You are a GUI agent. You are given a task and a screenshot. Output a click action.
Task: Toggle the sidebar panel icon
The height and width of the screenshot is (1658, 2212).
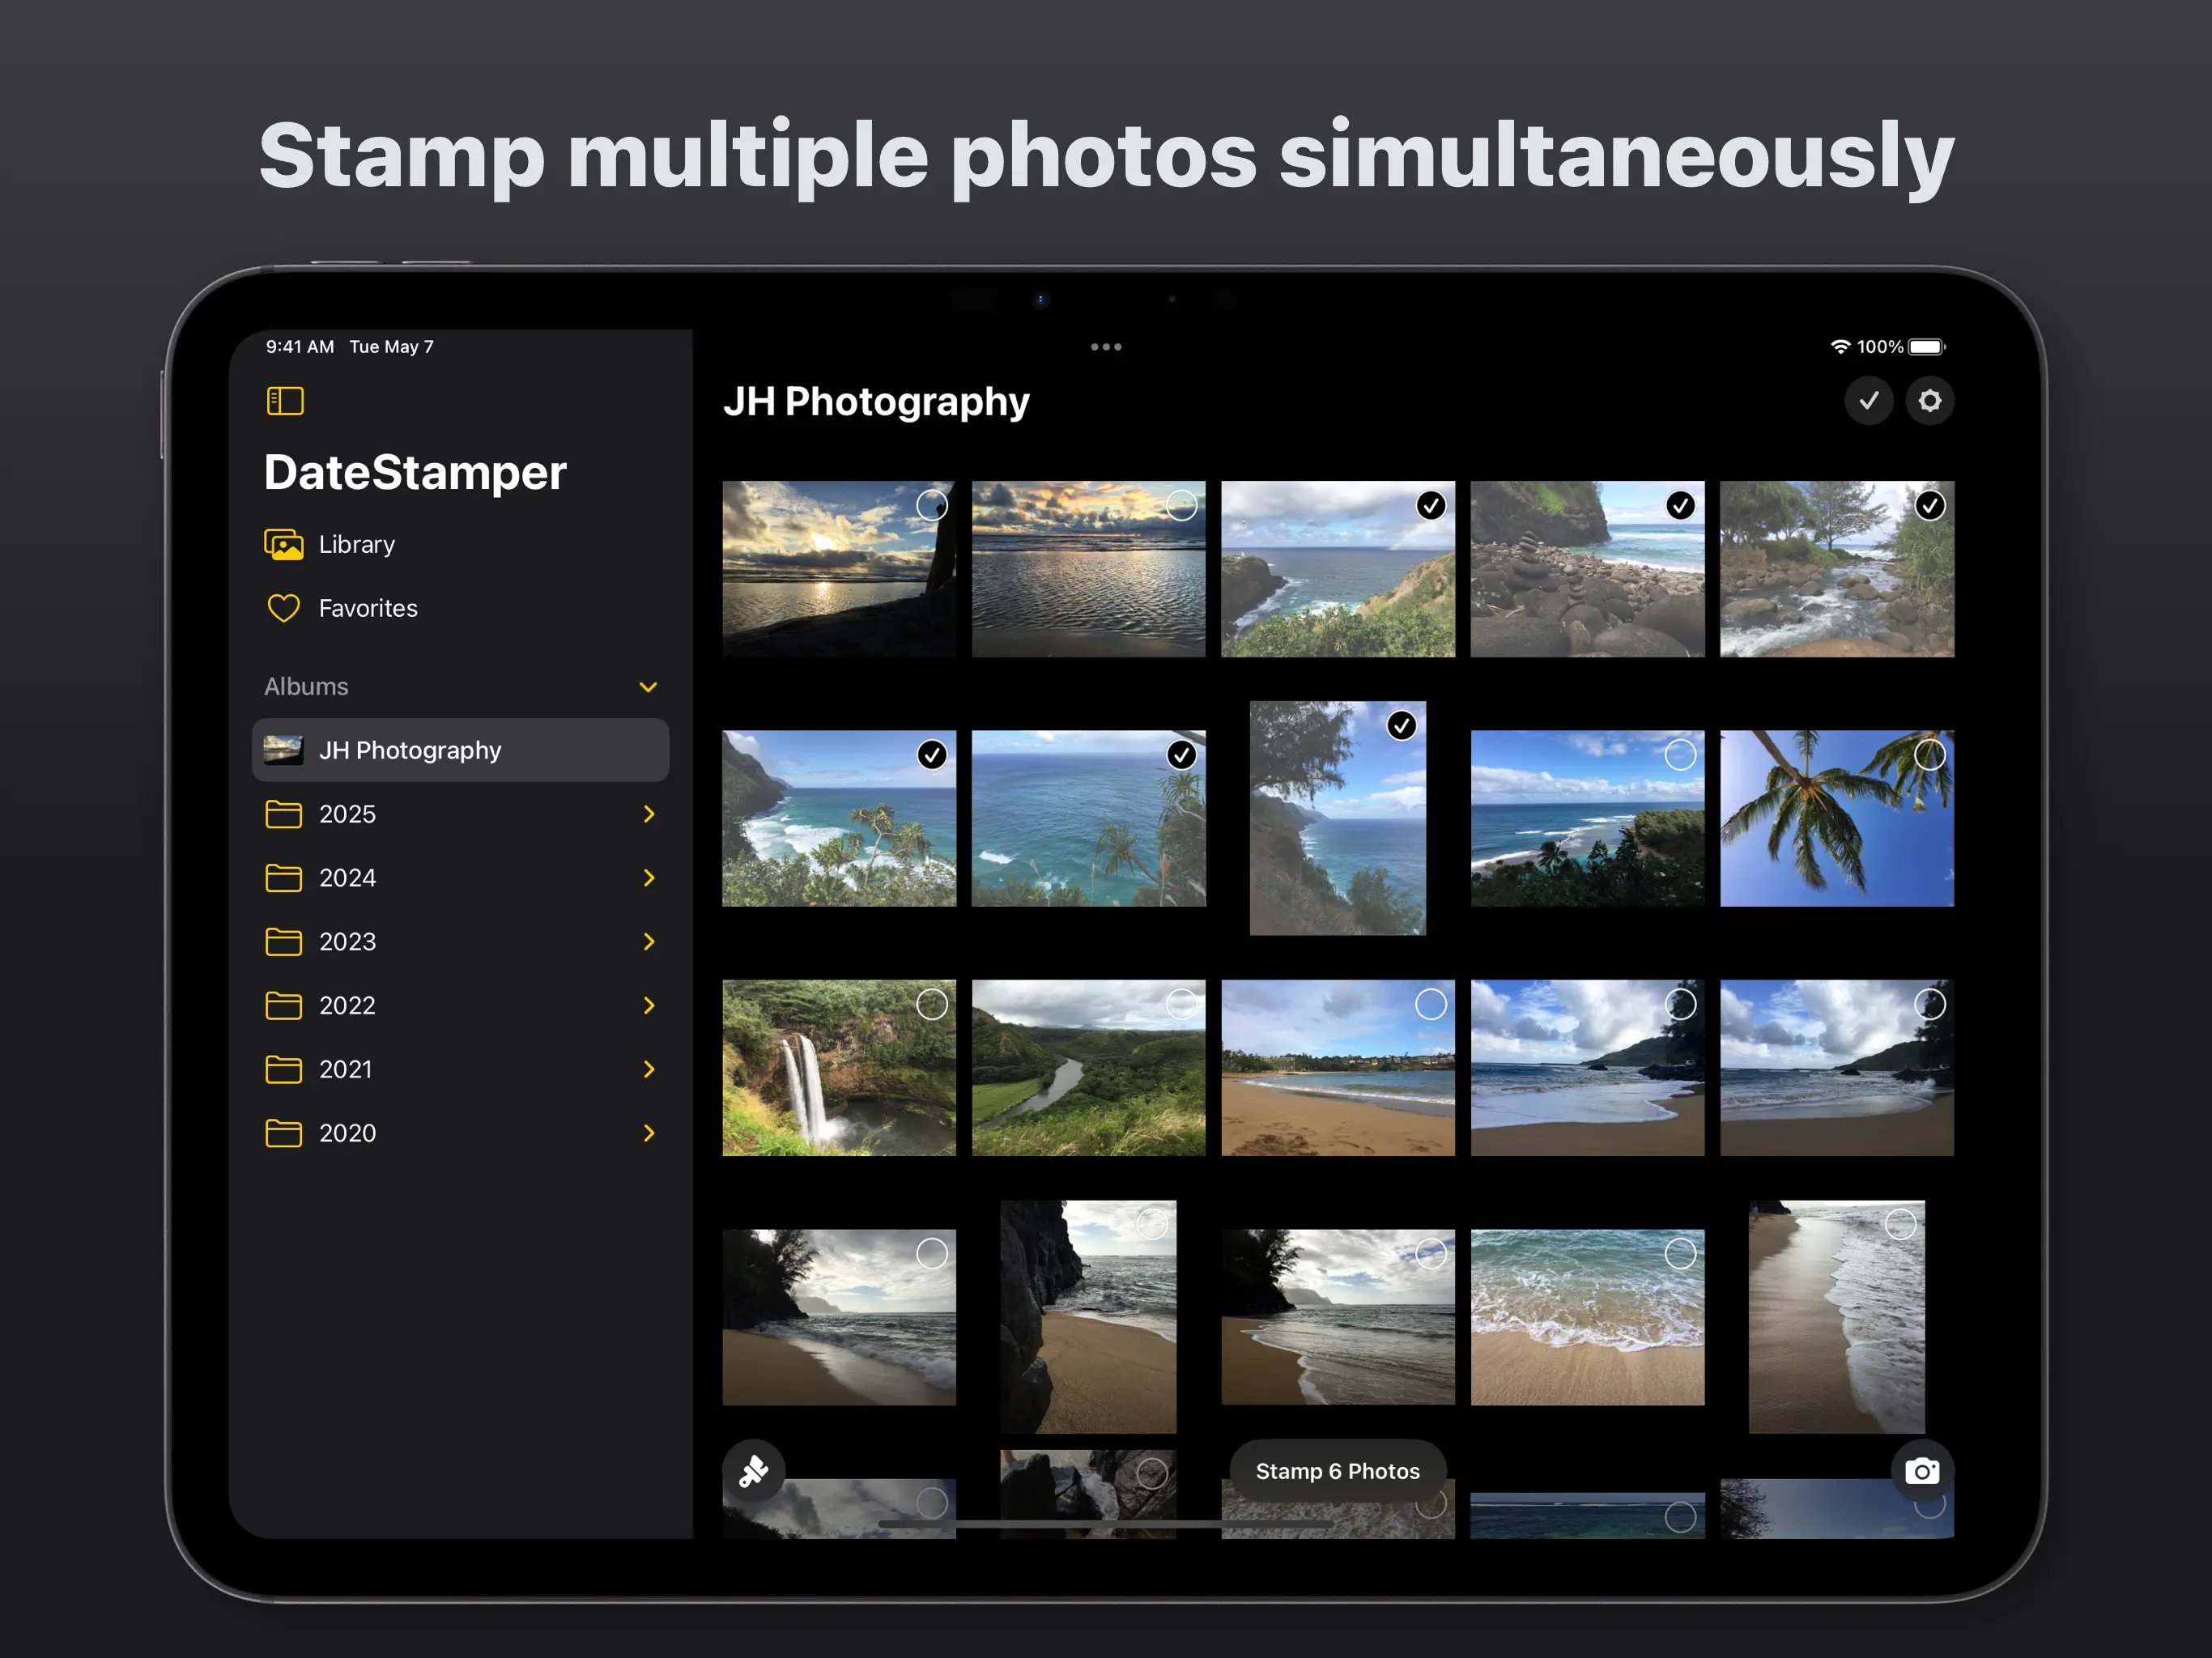click(285, 401)
